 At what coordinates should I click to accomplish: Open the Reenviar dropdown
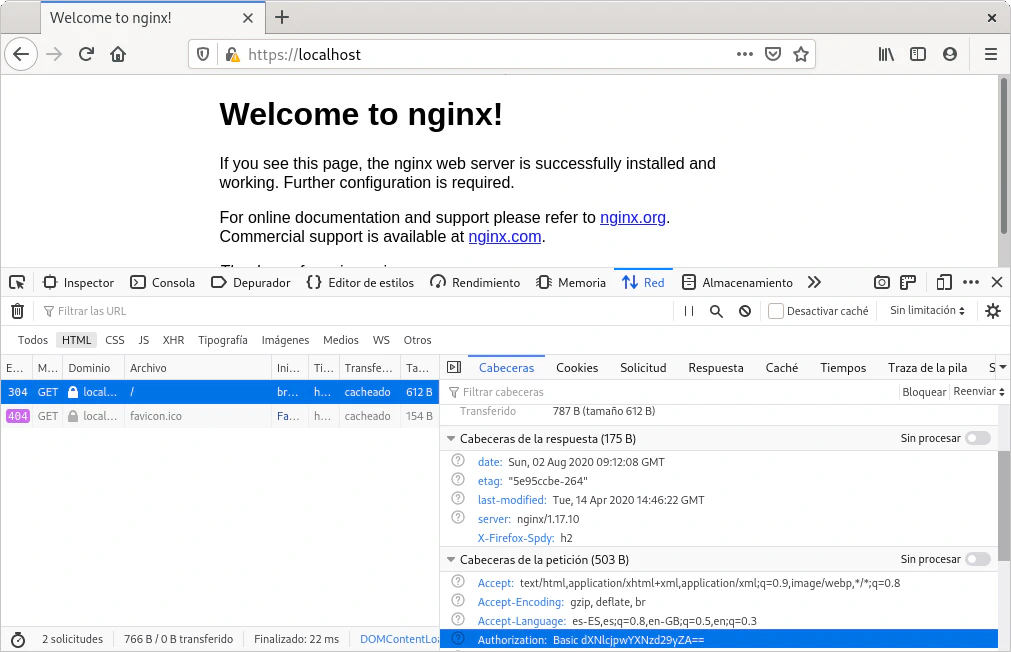tap(978, 392)
